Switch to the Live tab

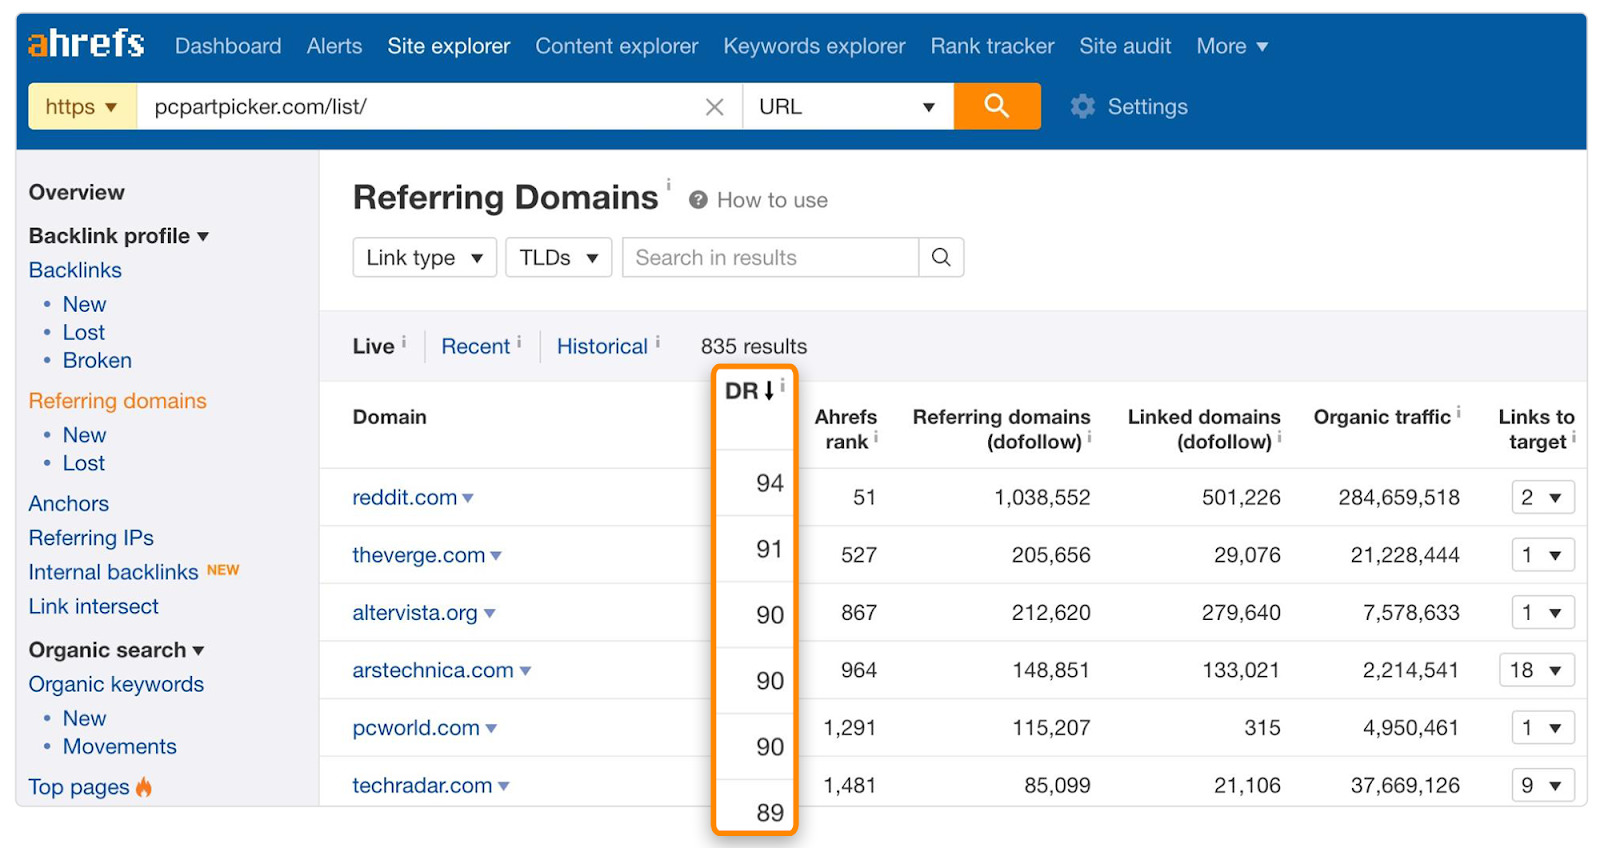(373, 346)
